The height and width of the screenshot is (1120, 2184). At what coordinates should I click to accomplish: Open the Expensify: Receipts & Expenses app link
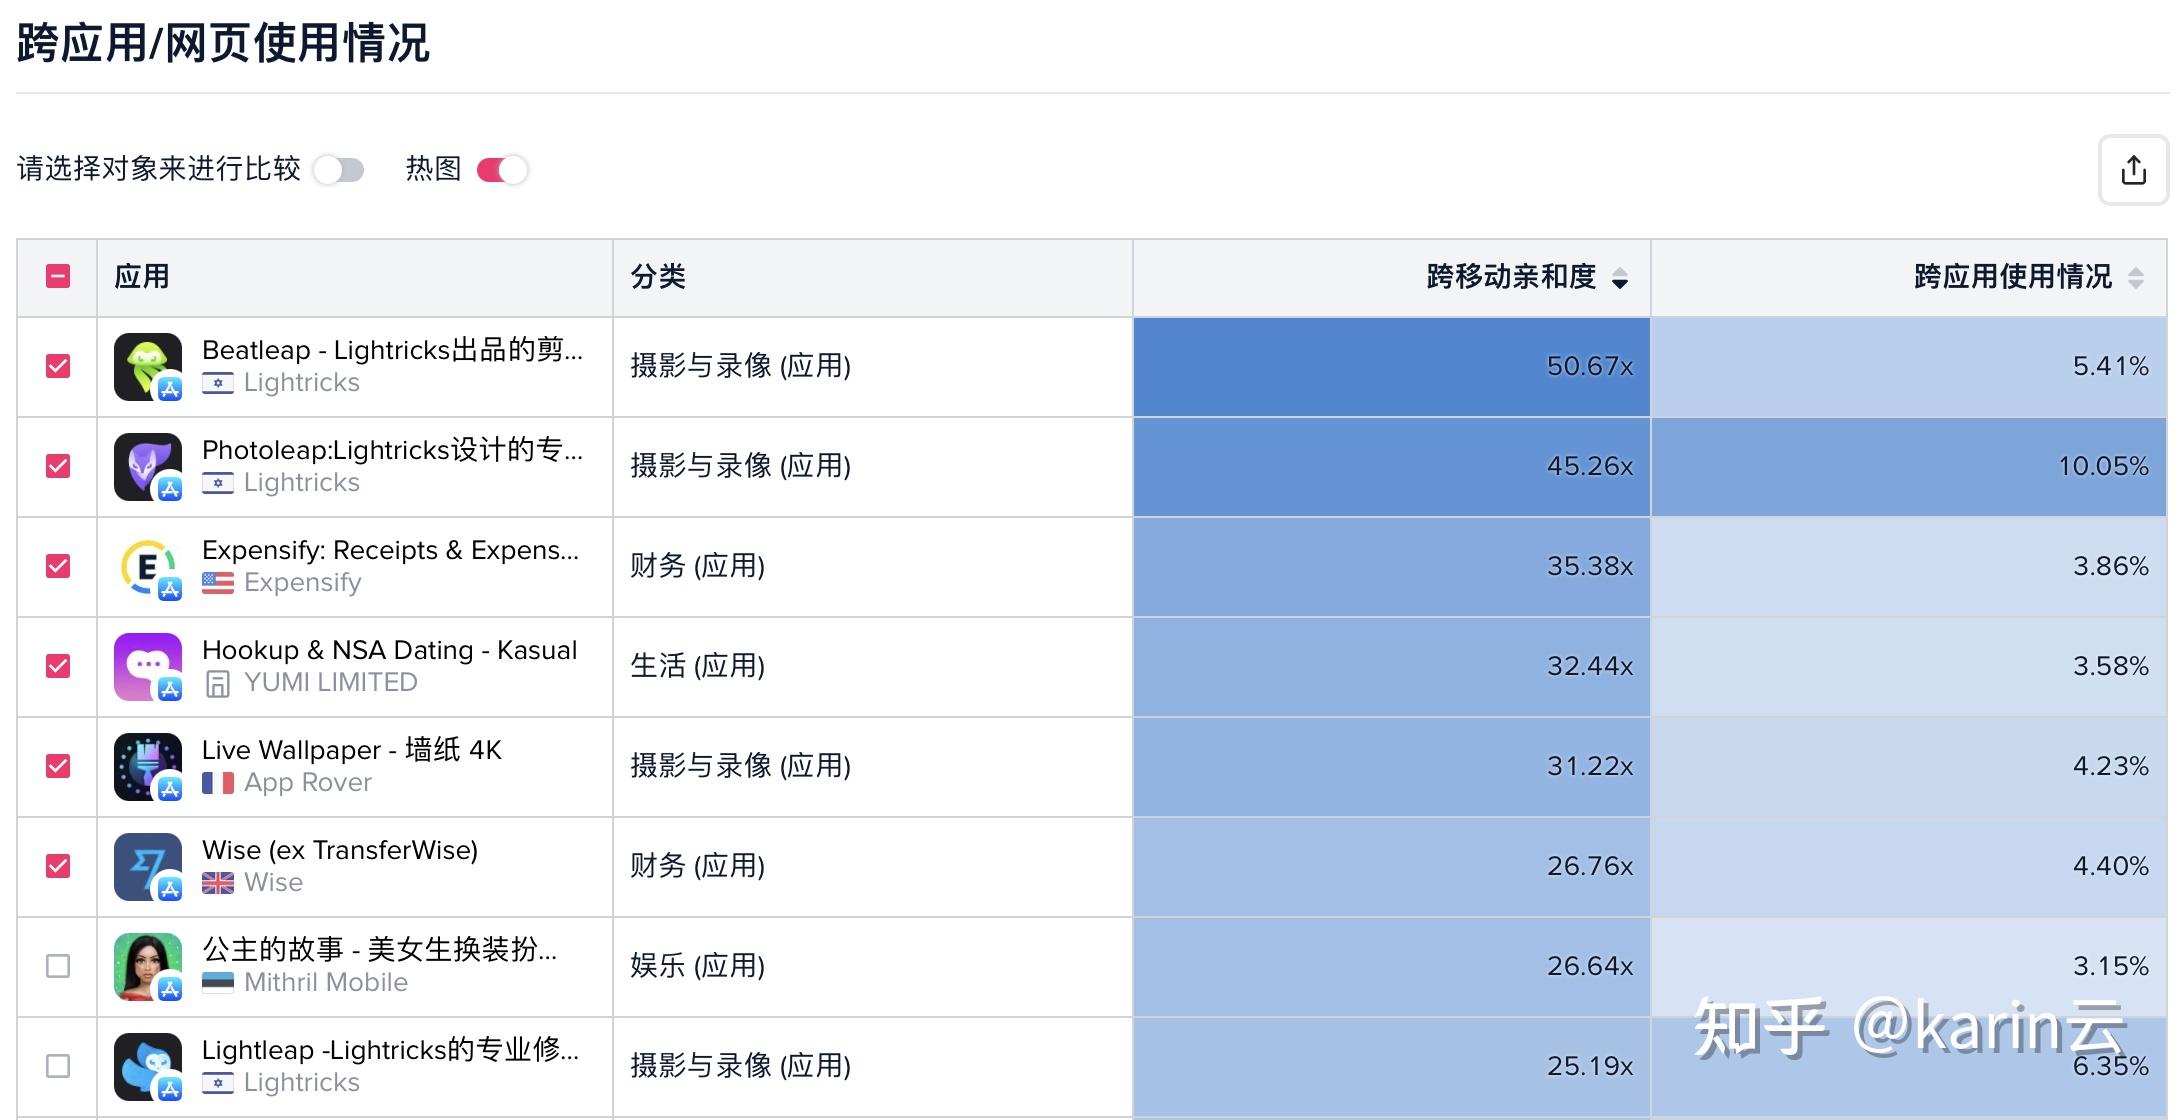tap(390, 550)
